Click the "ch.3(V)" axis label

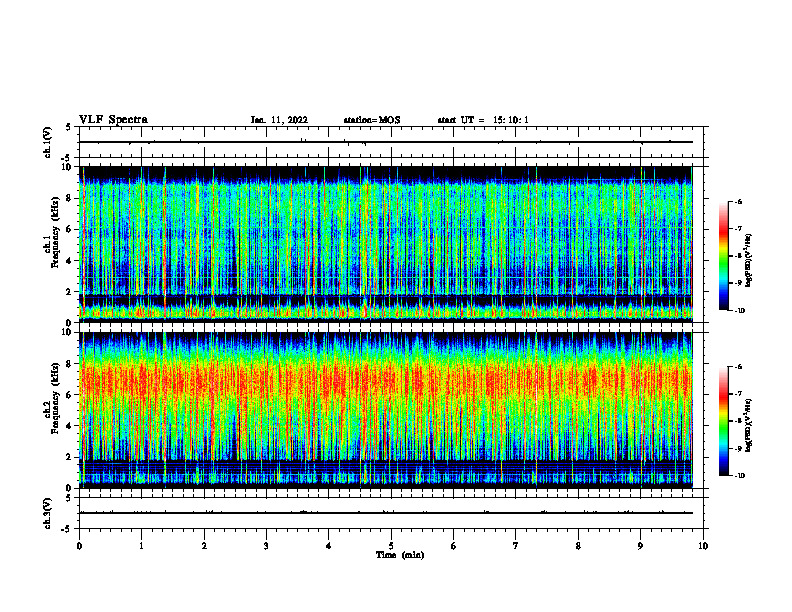click(x=47, y=513)
